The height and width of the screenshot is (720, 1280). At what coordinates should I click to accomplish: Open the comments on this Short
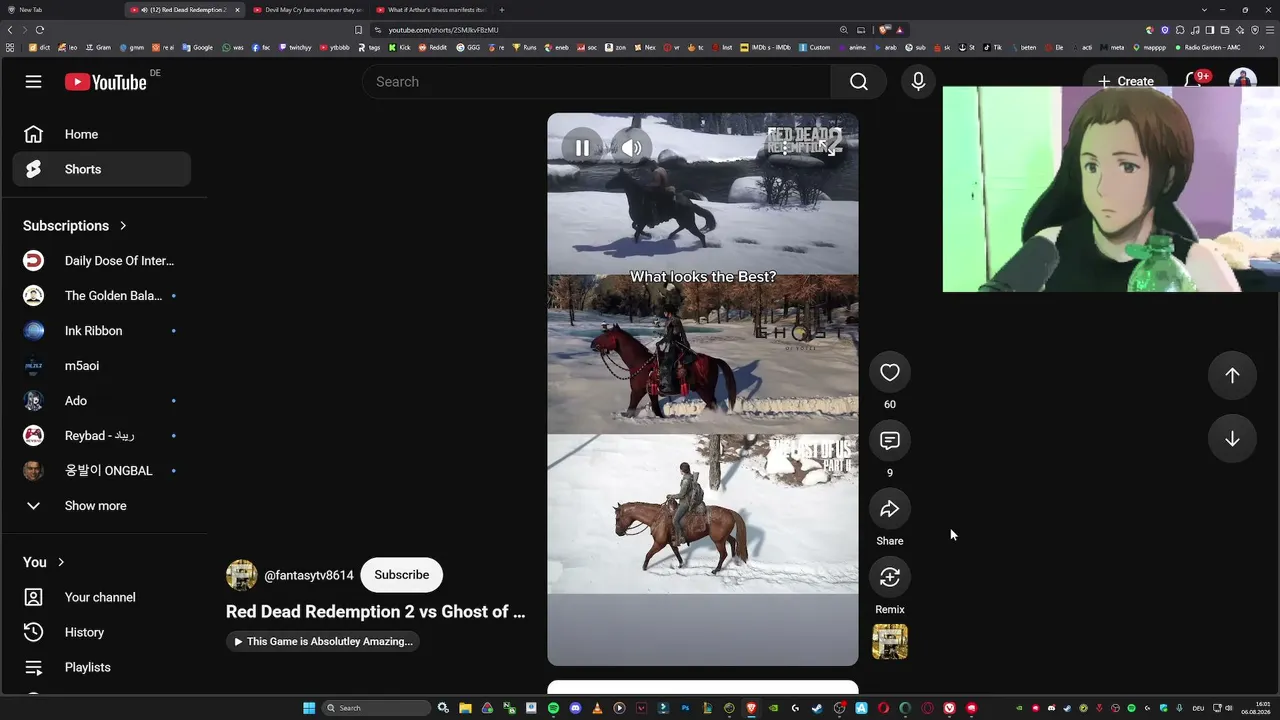890,441
